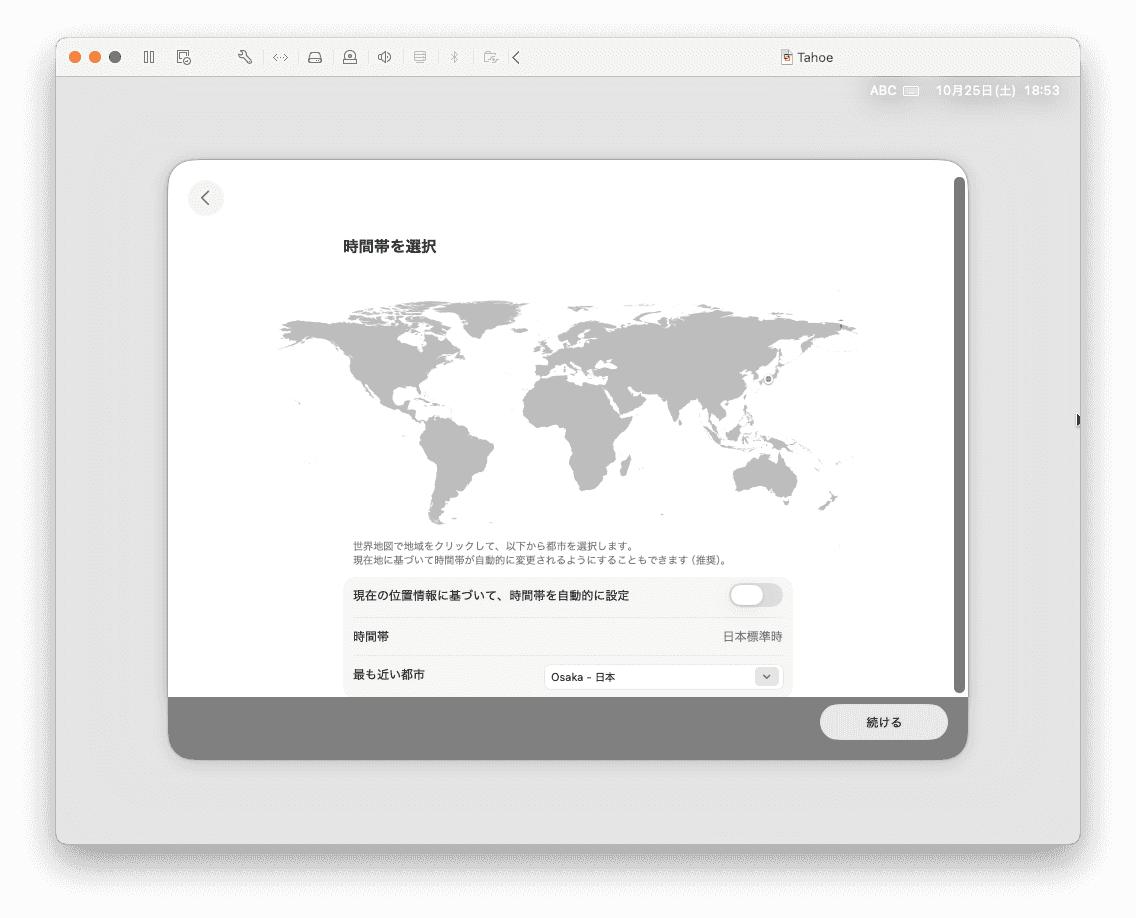Collapse the toolbar using the chevron

click(x=516, y=57)
